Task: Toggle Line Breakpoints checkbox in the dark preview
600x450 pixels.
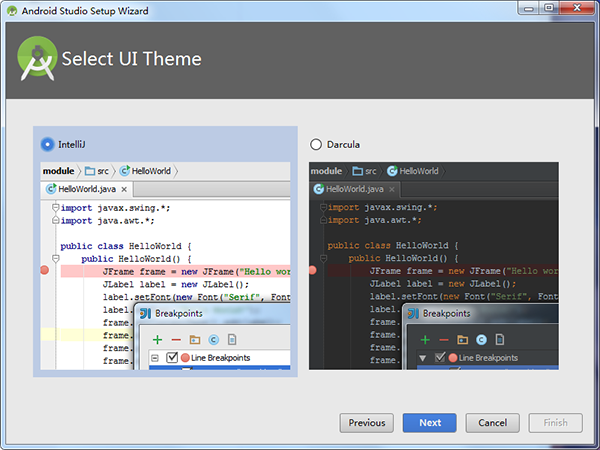Action: [x=439, y=358]
